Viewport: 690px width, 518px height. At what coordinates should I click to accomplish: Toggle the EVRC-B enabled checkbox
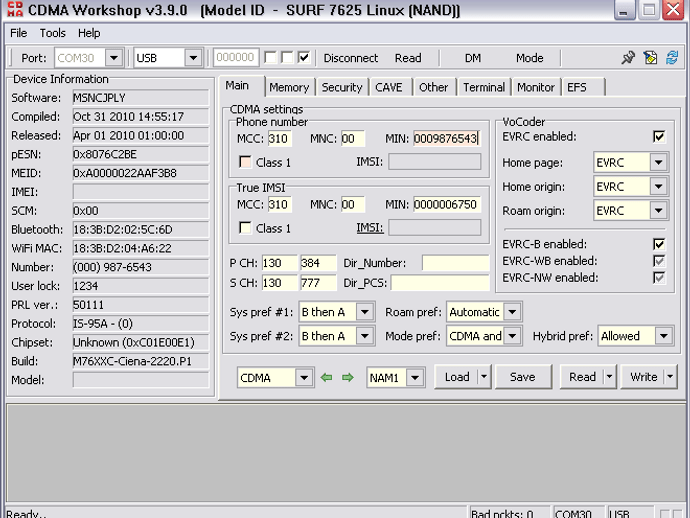659,244
